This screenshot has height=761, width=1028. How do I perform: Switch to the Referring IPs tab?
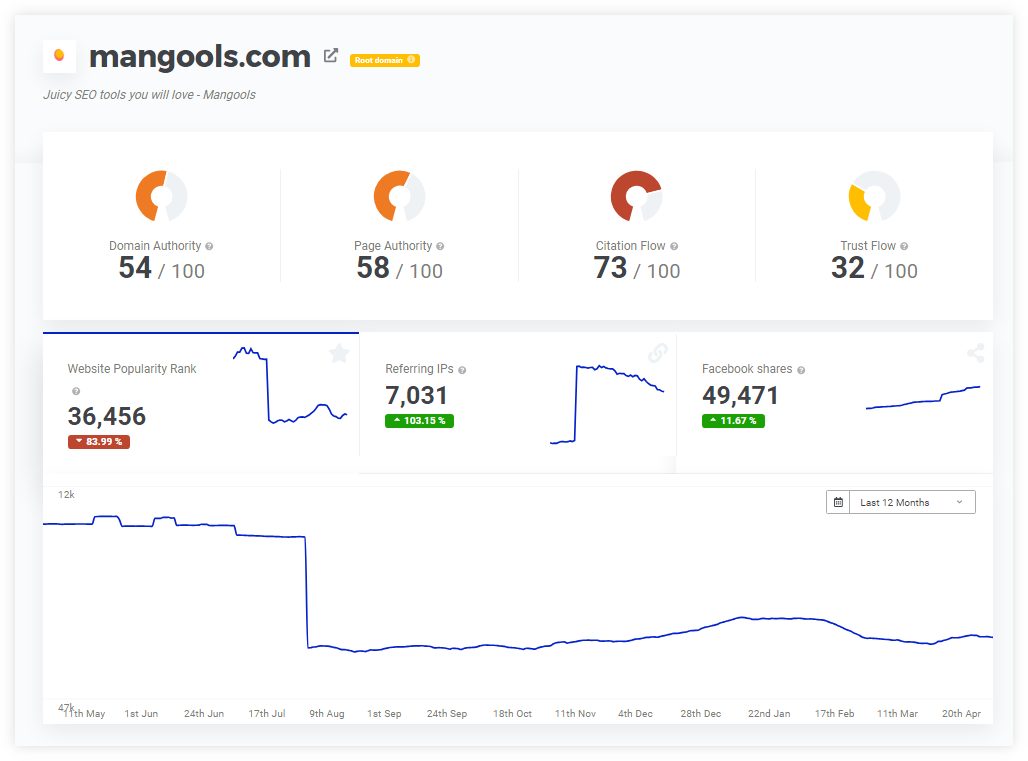517,402
